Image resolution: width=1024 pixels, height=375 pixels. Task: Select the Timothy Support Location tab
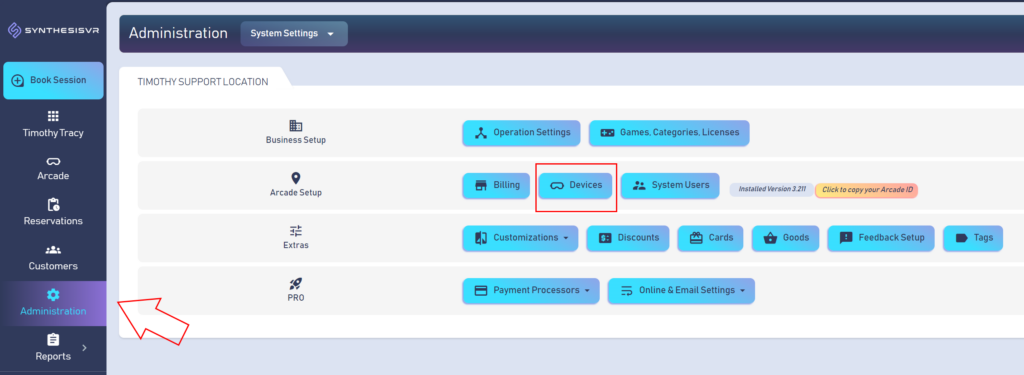coord(203,82)
